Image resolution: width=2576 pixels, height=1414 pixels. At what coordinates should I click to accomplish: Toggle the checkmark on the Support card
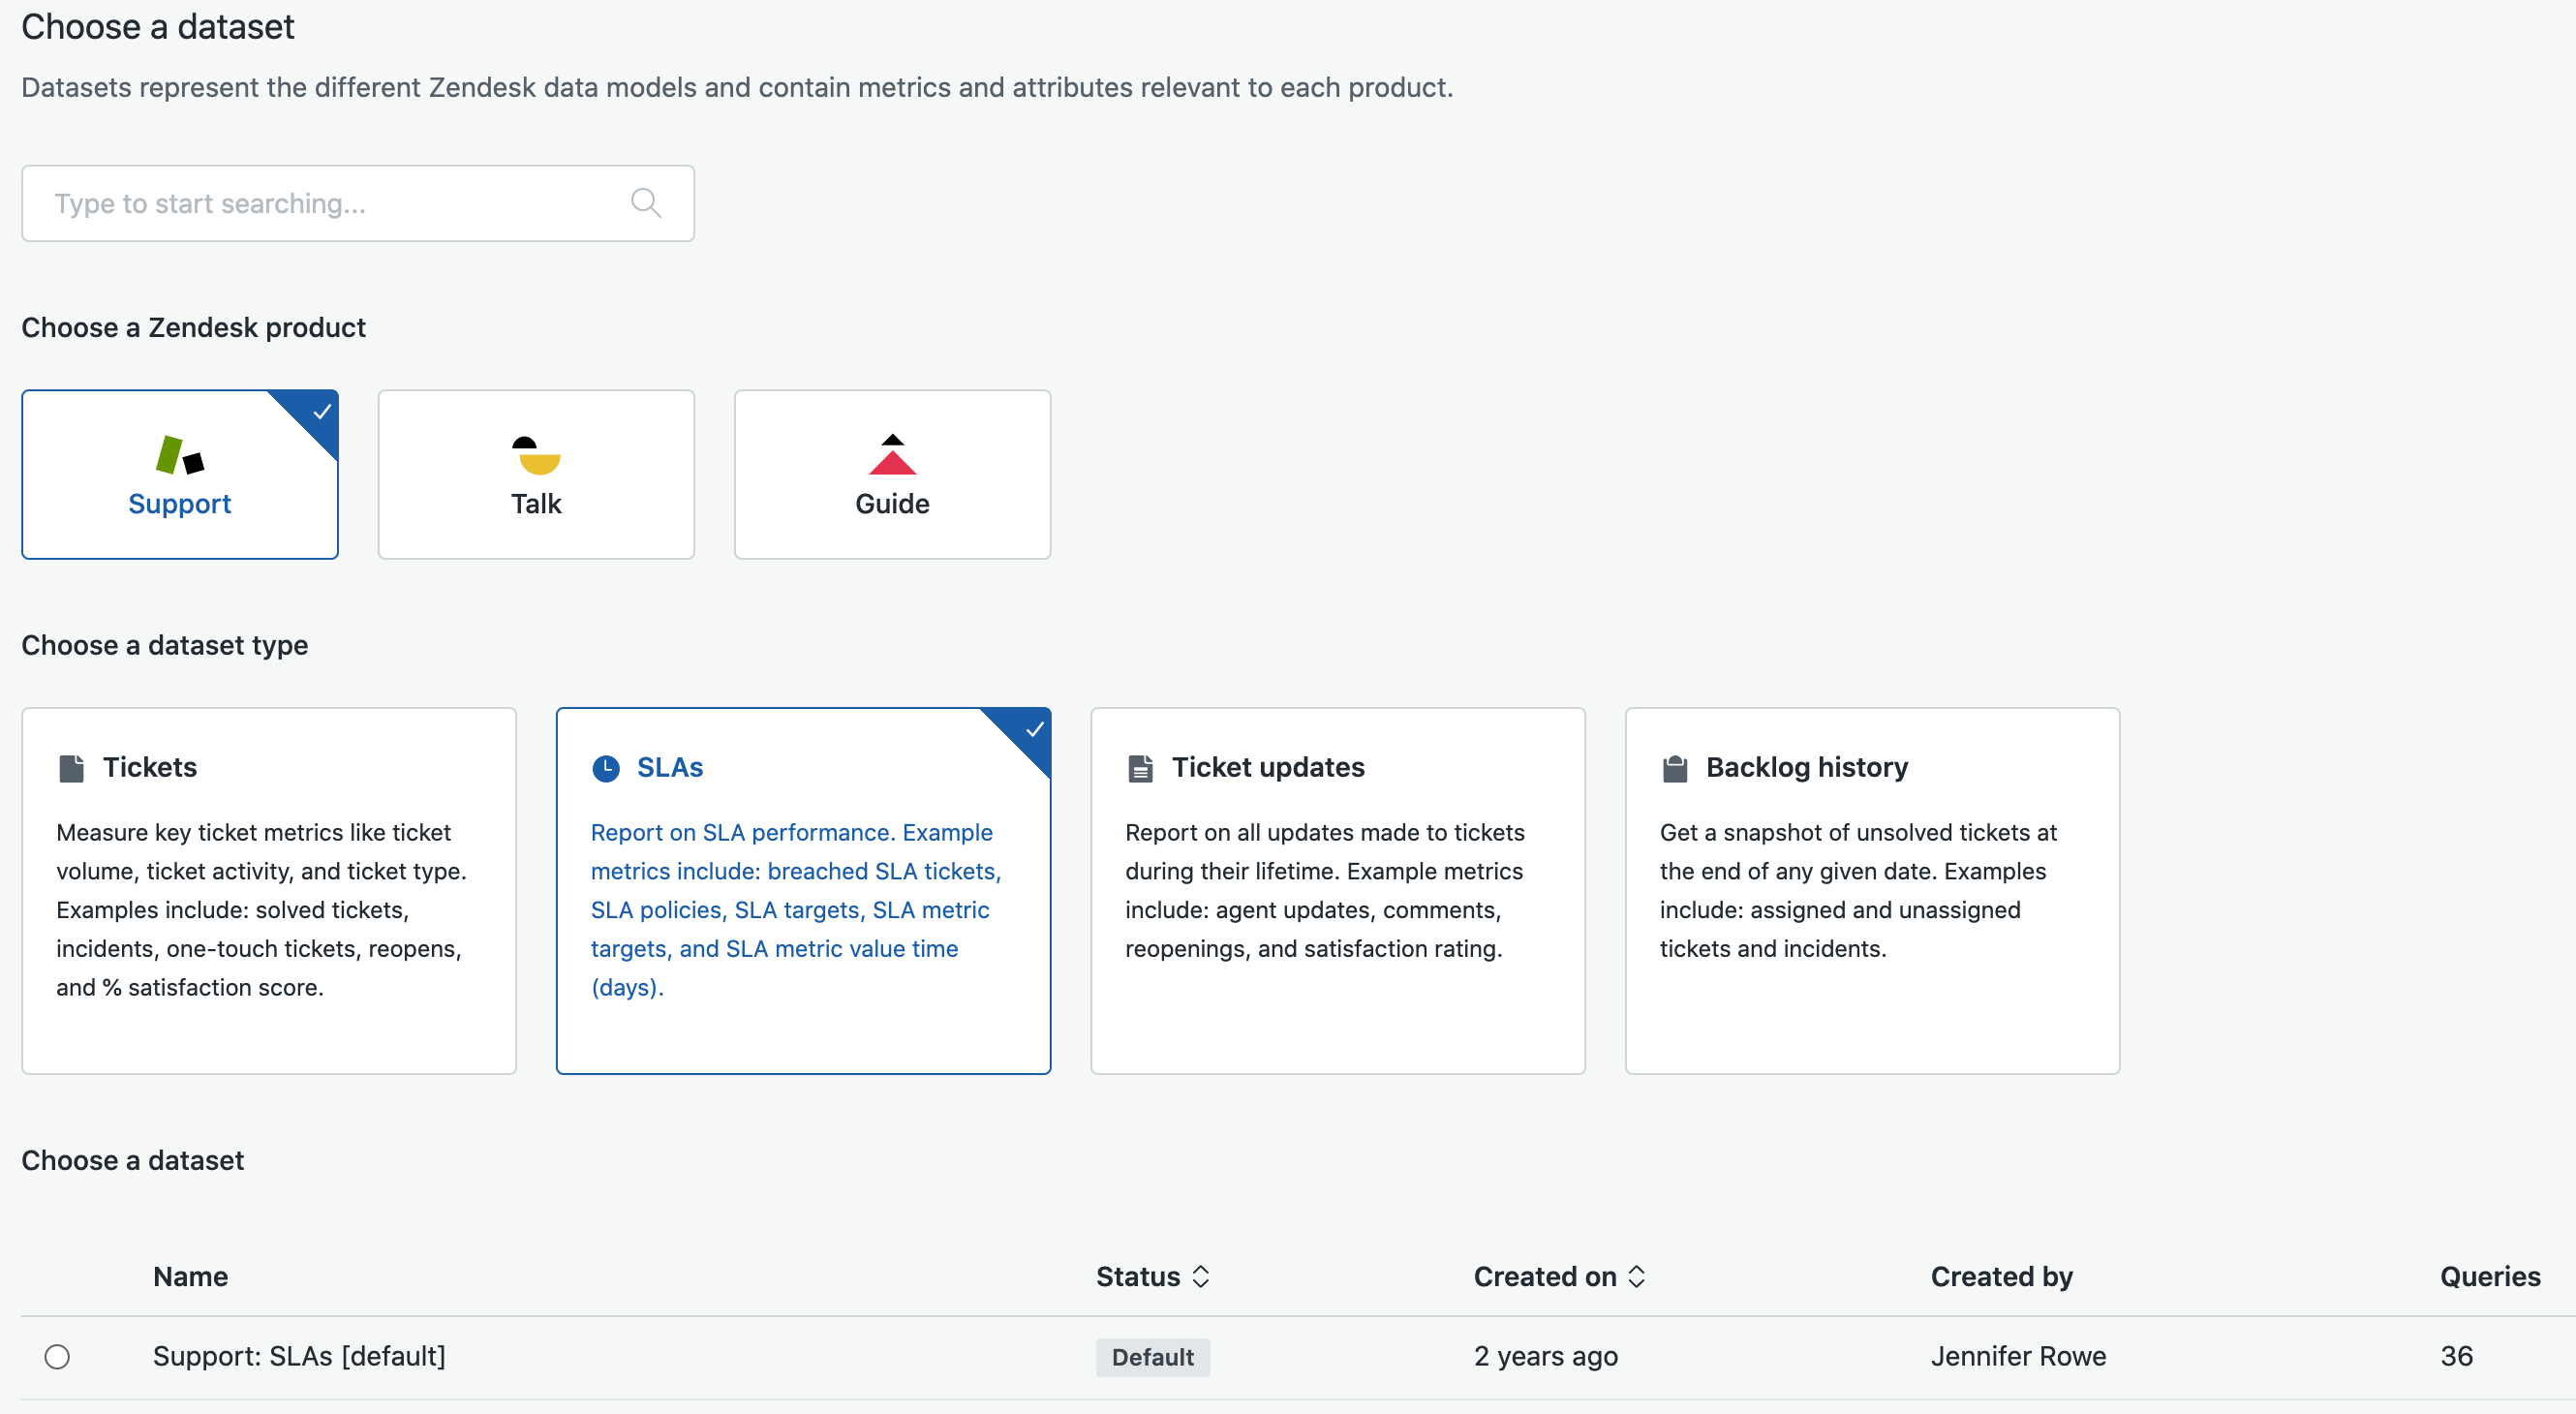(322, 411)
